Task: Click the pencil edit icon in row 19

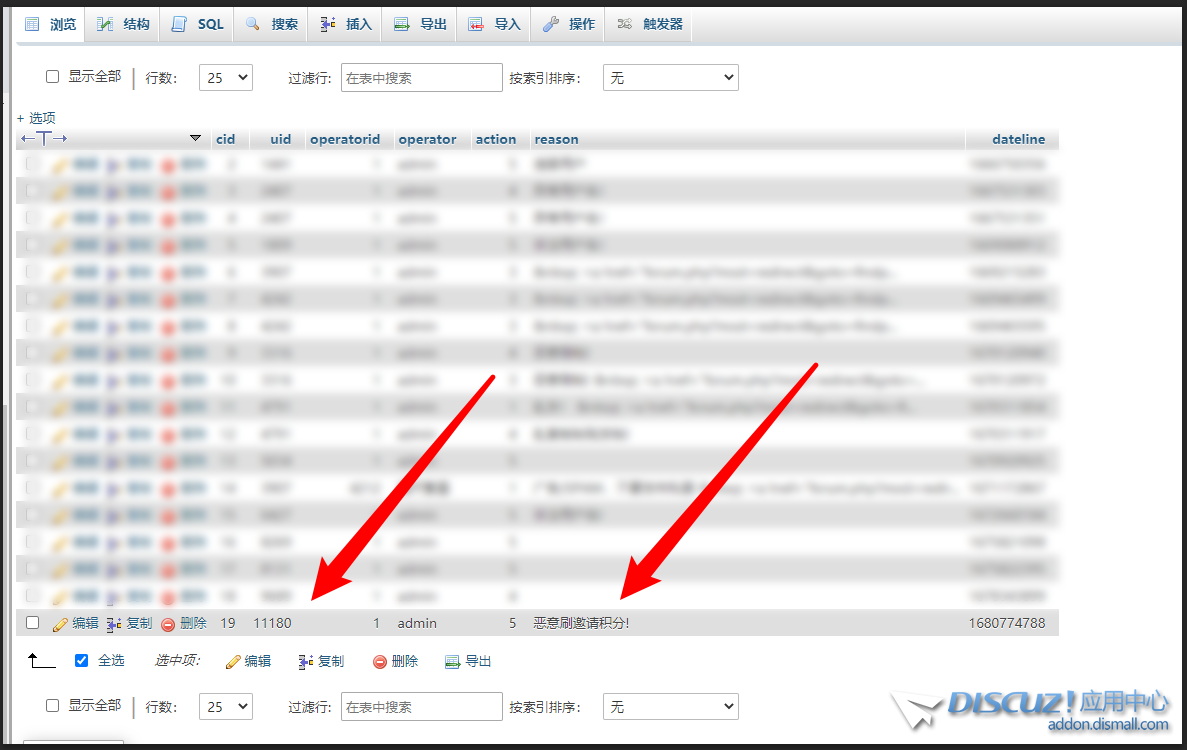Action: point(60,624)
